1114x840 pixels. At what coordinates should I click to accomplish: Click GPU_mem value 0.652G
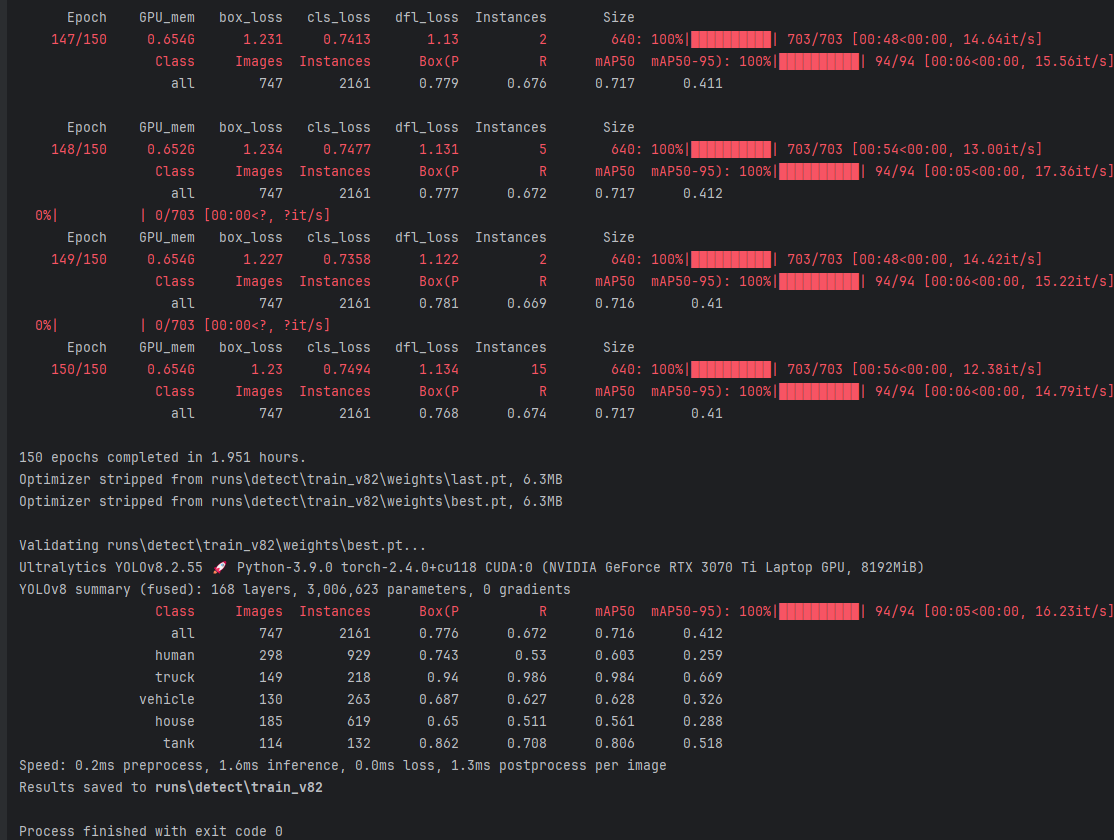pyautogui.click(x=171, y=149)
